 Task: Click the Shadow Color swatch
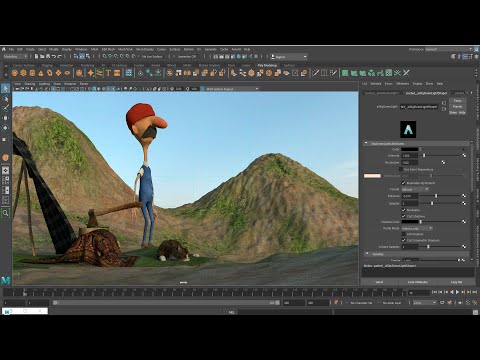tap(409, 222)
